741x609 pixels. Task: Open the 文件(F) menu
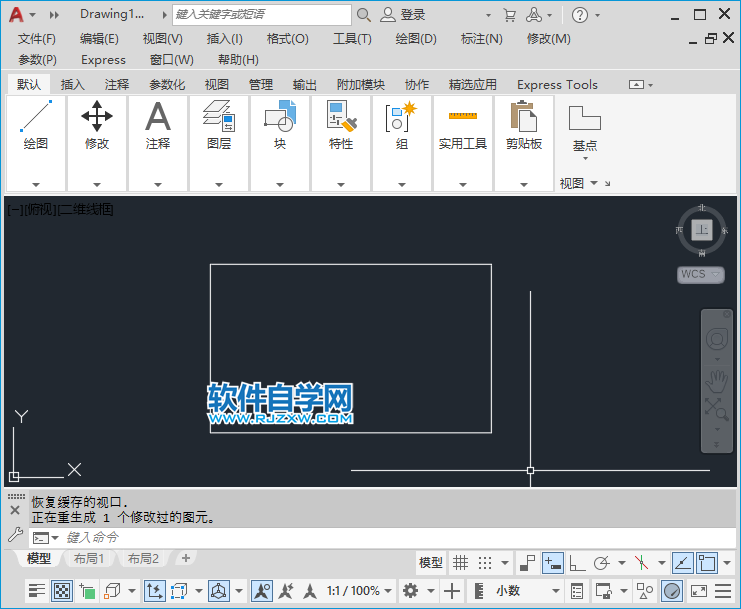coord(37,39)
